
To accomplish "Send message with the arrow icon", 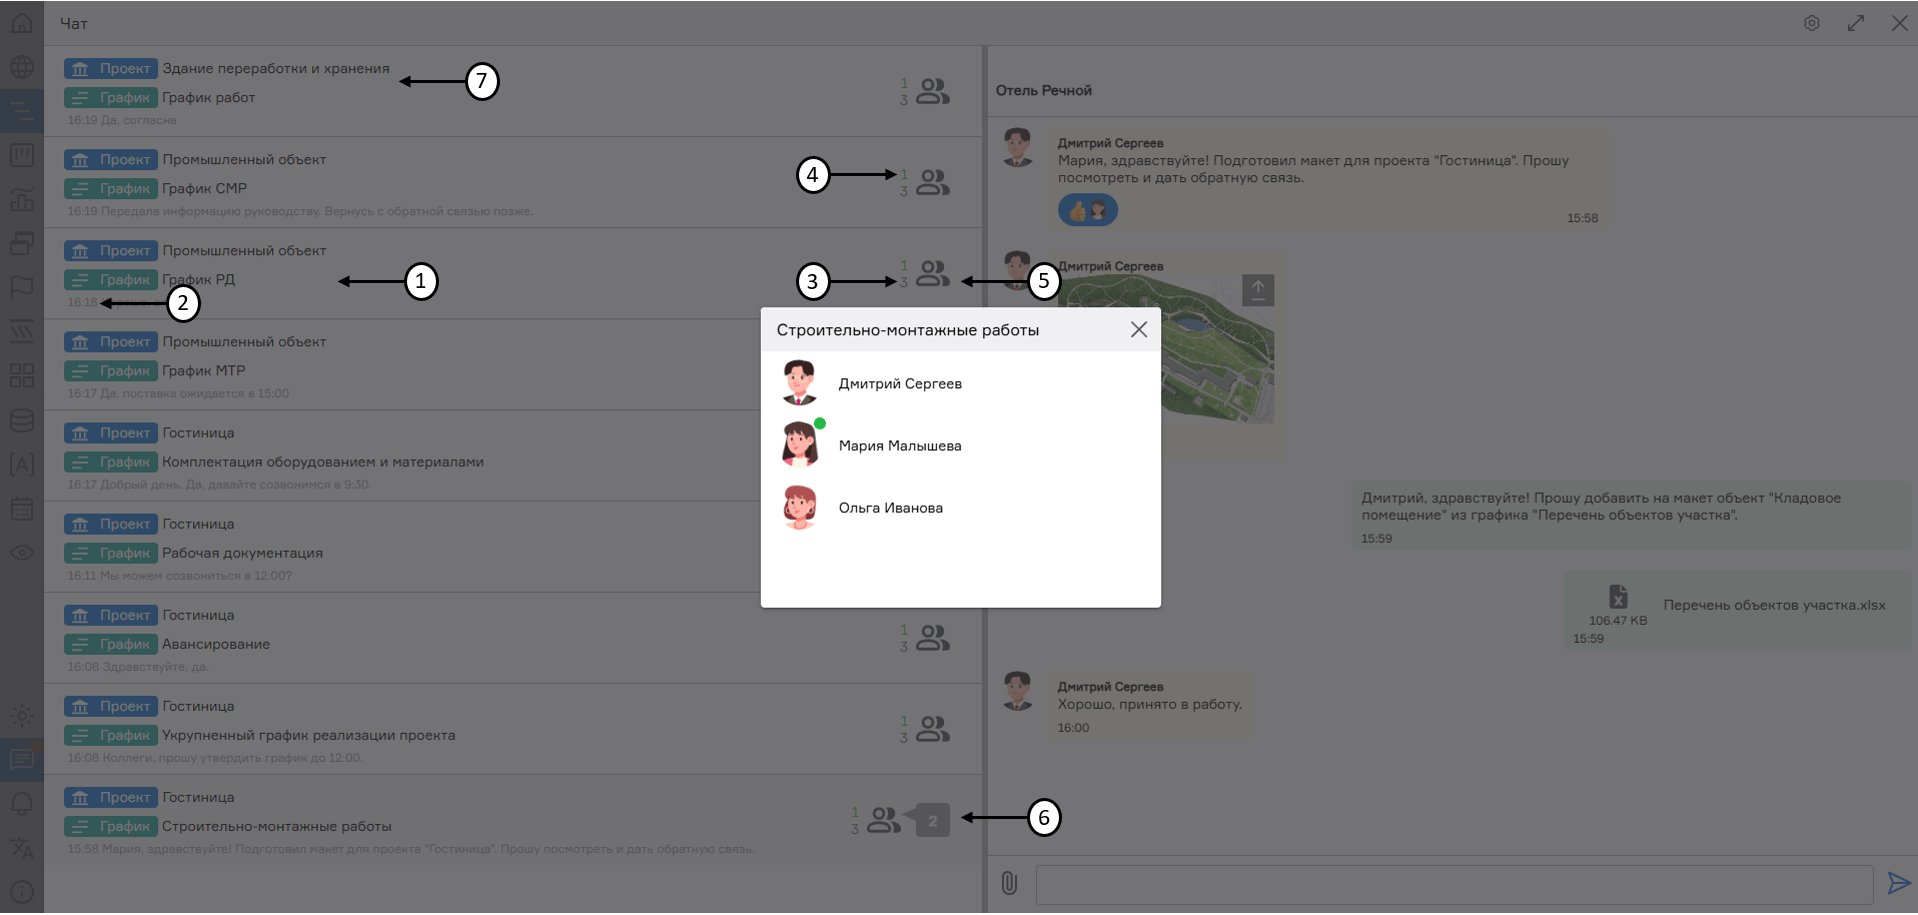I will (x=1897, y=883).
